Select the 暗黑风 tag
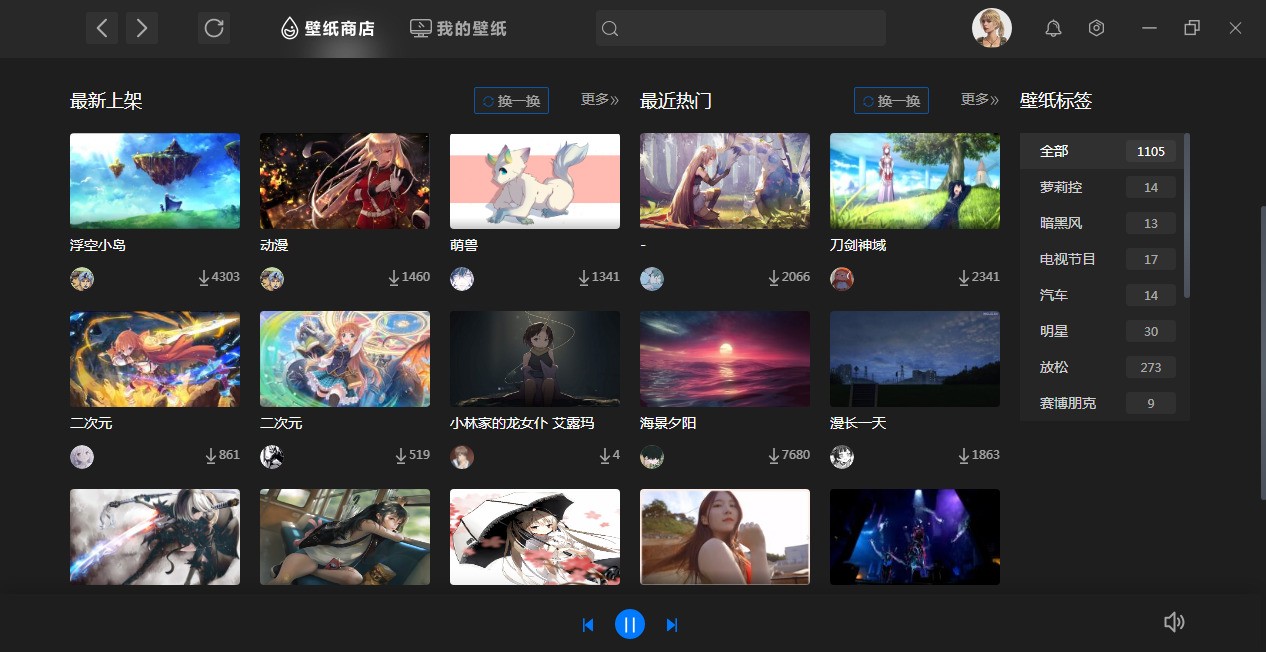 (1101, 223)
